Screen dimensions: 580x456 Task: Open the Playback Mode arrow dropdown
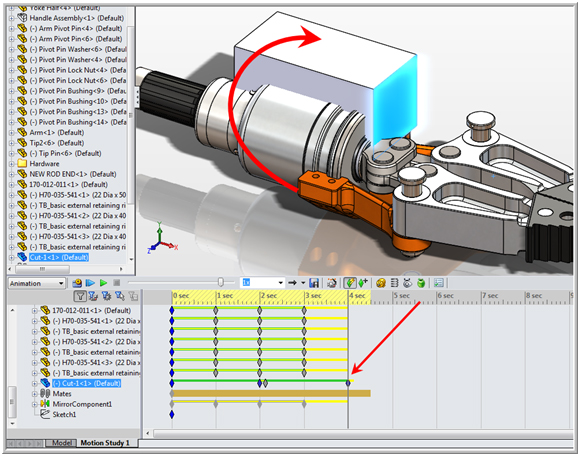pyautogui.click(x=303, y=283)
